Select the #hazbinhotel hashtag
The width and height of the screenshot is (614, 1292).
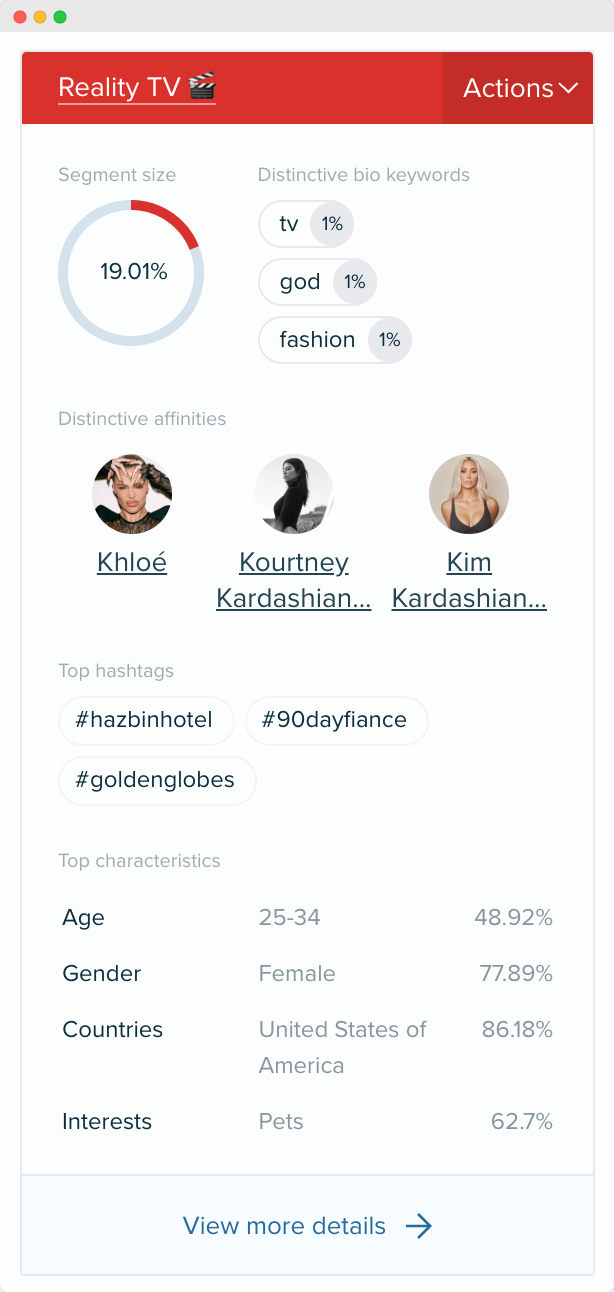[x=146, y=720]
